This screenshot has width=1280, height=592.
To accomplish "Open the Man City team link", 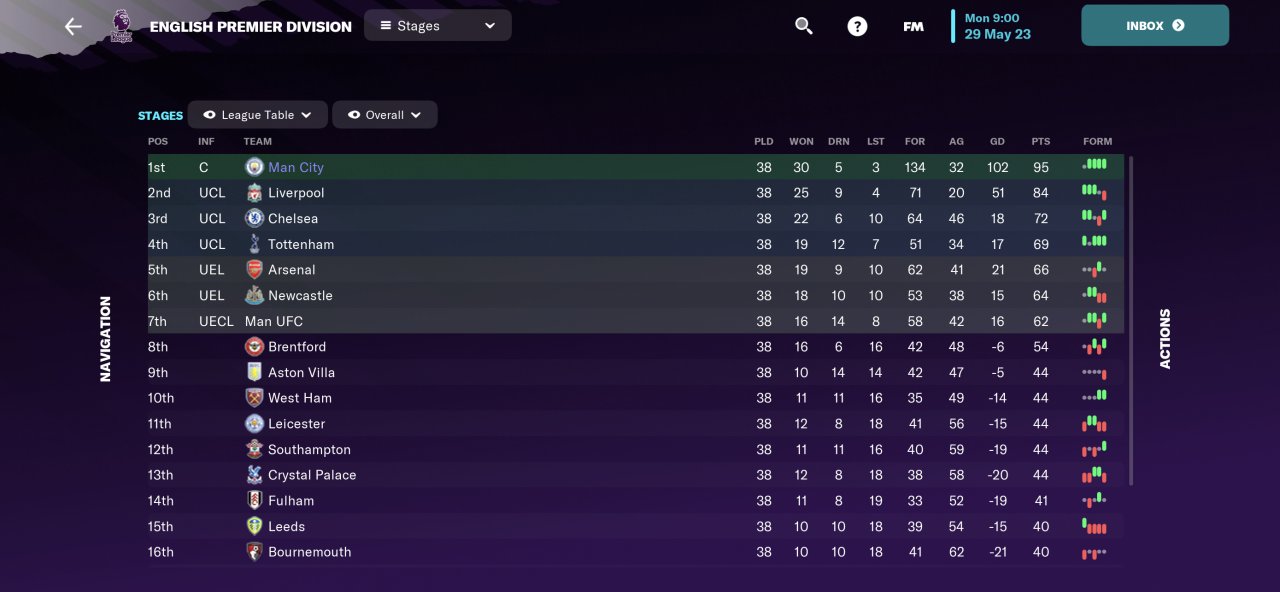I will 295,168.
